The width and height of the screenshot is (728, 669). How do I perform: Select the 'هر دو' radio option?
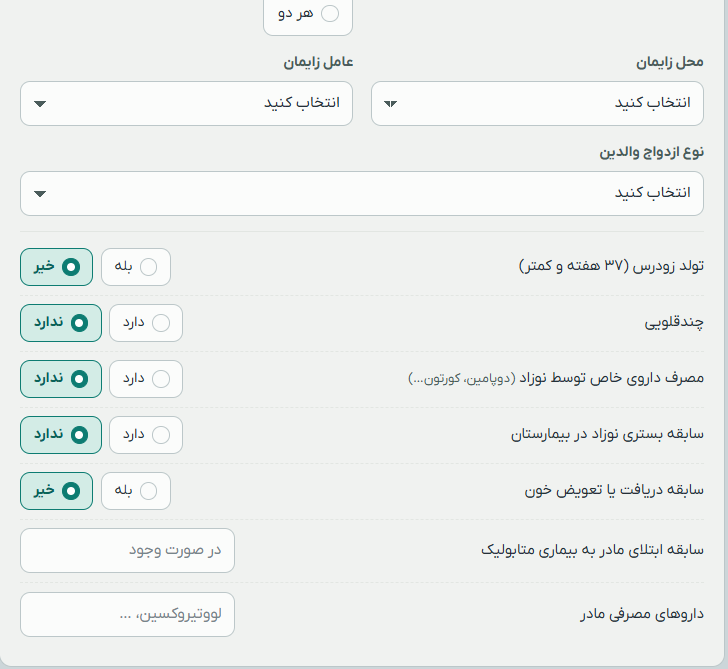click(308, 14)
